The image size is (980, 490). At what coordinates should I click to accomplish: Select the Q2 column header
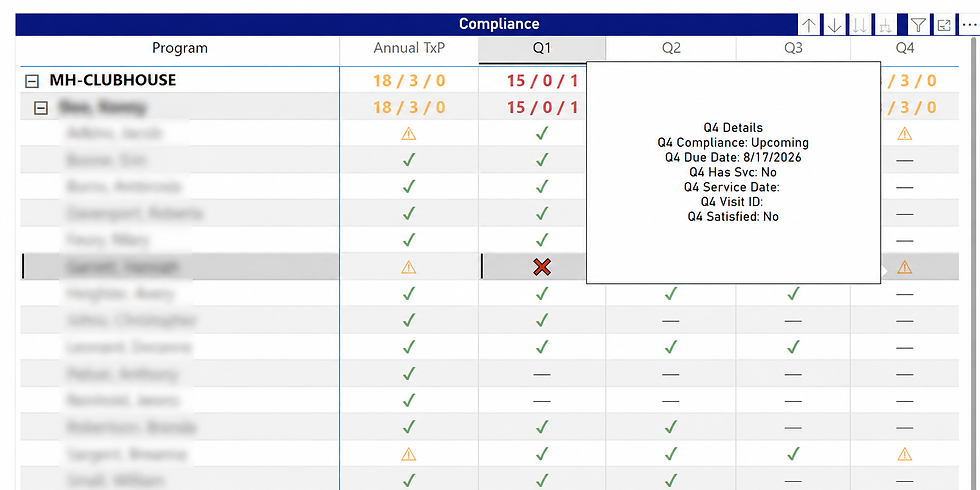671,48
